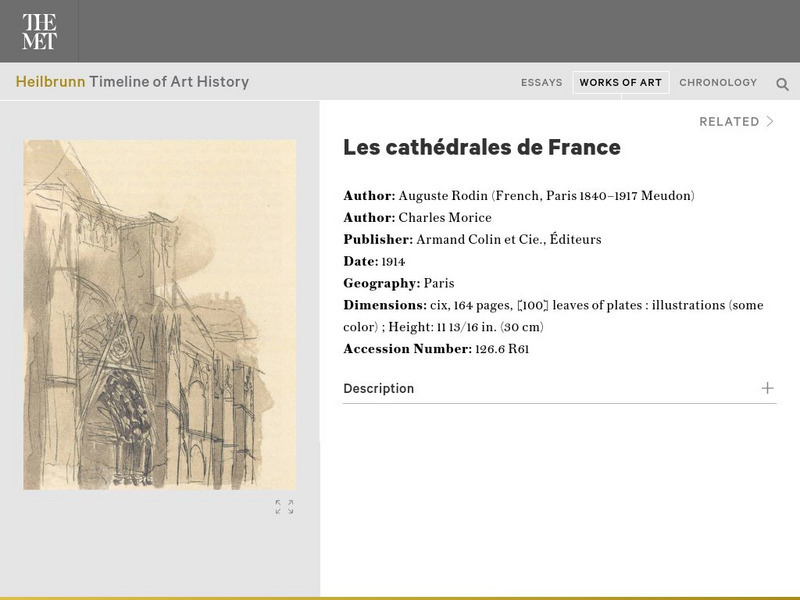The width and height of the screenshot is (800, 600).
Task: Open the Description section
Action: (x=379, y=388)
